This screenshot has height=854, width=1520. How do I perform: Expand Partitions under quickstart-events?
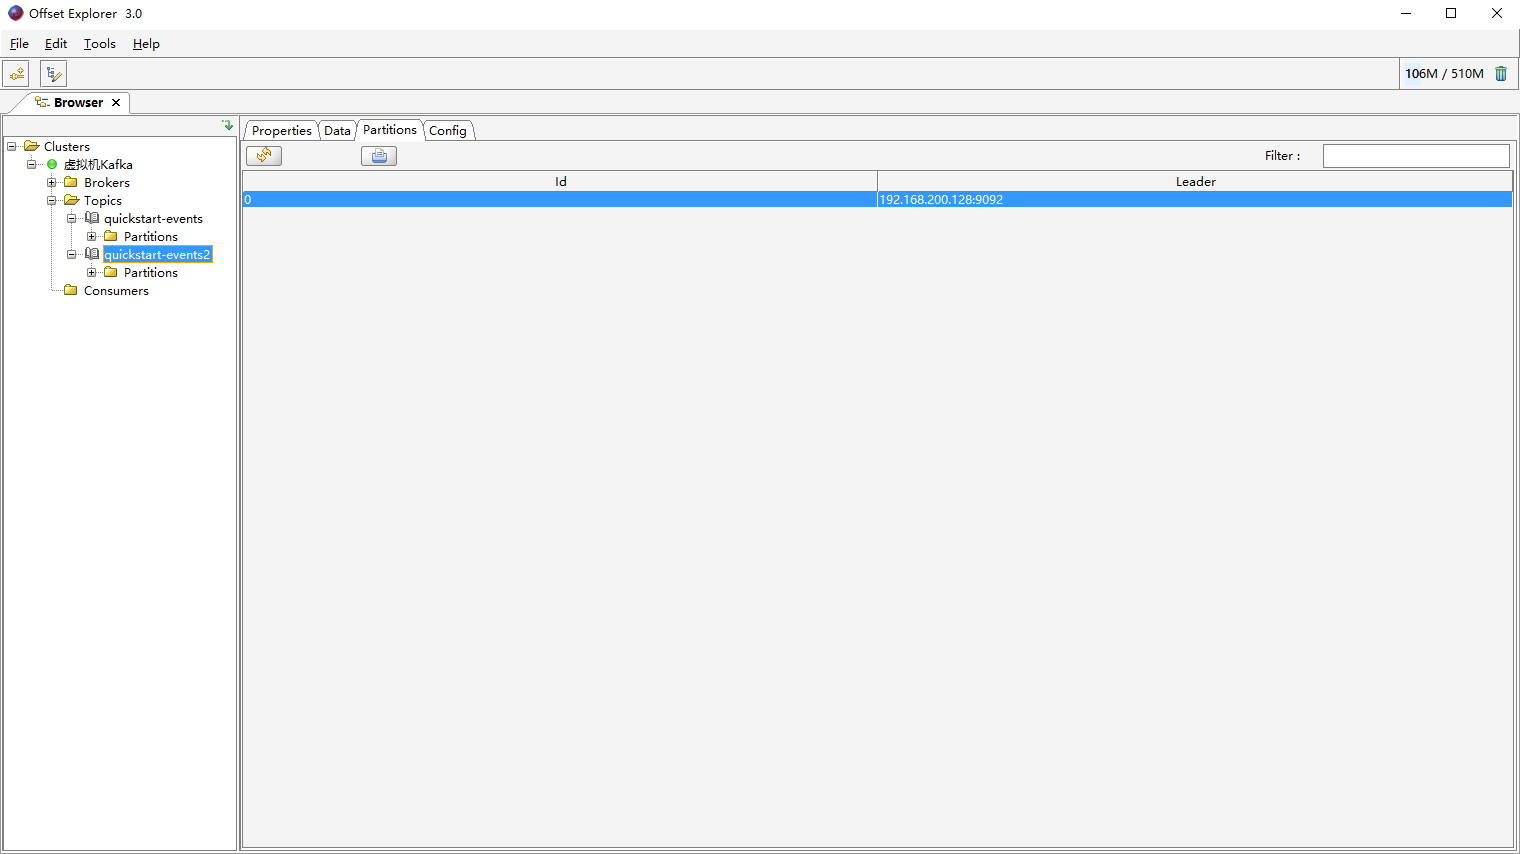[92, 236]
